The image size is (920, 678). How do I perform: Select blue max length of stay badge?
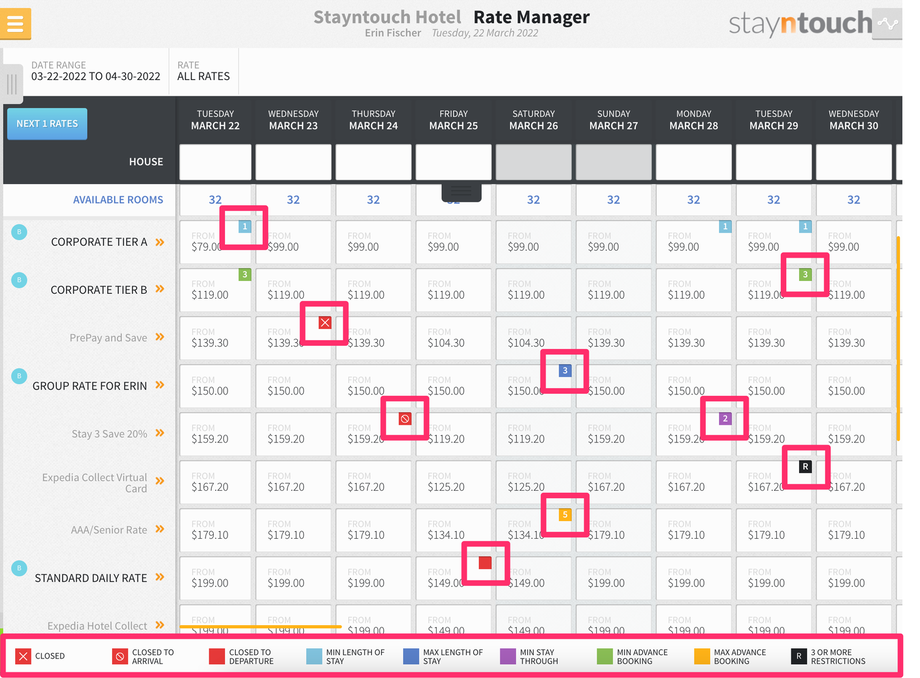pos(565,371)
